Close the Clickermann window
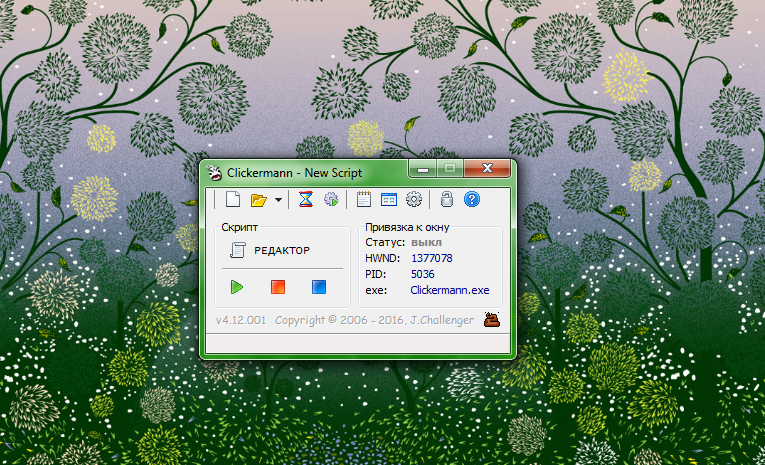 487,168
